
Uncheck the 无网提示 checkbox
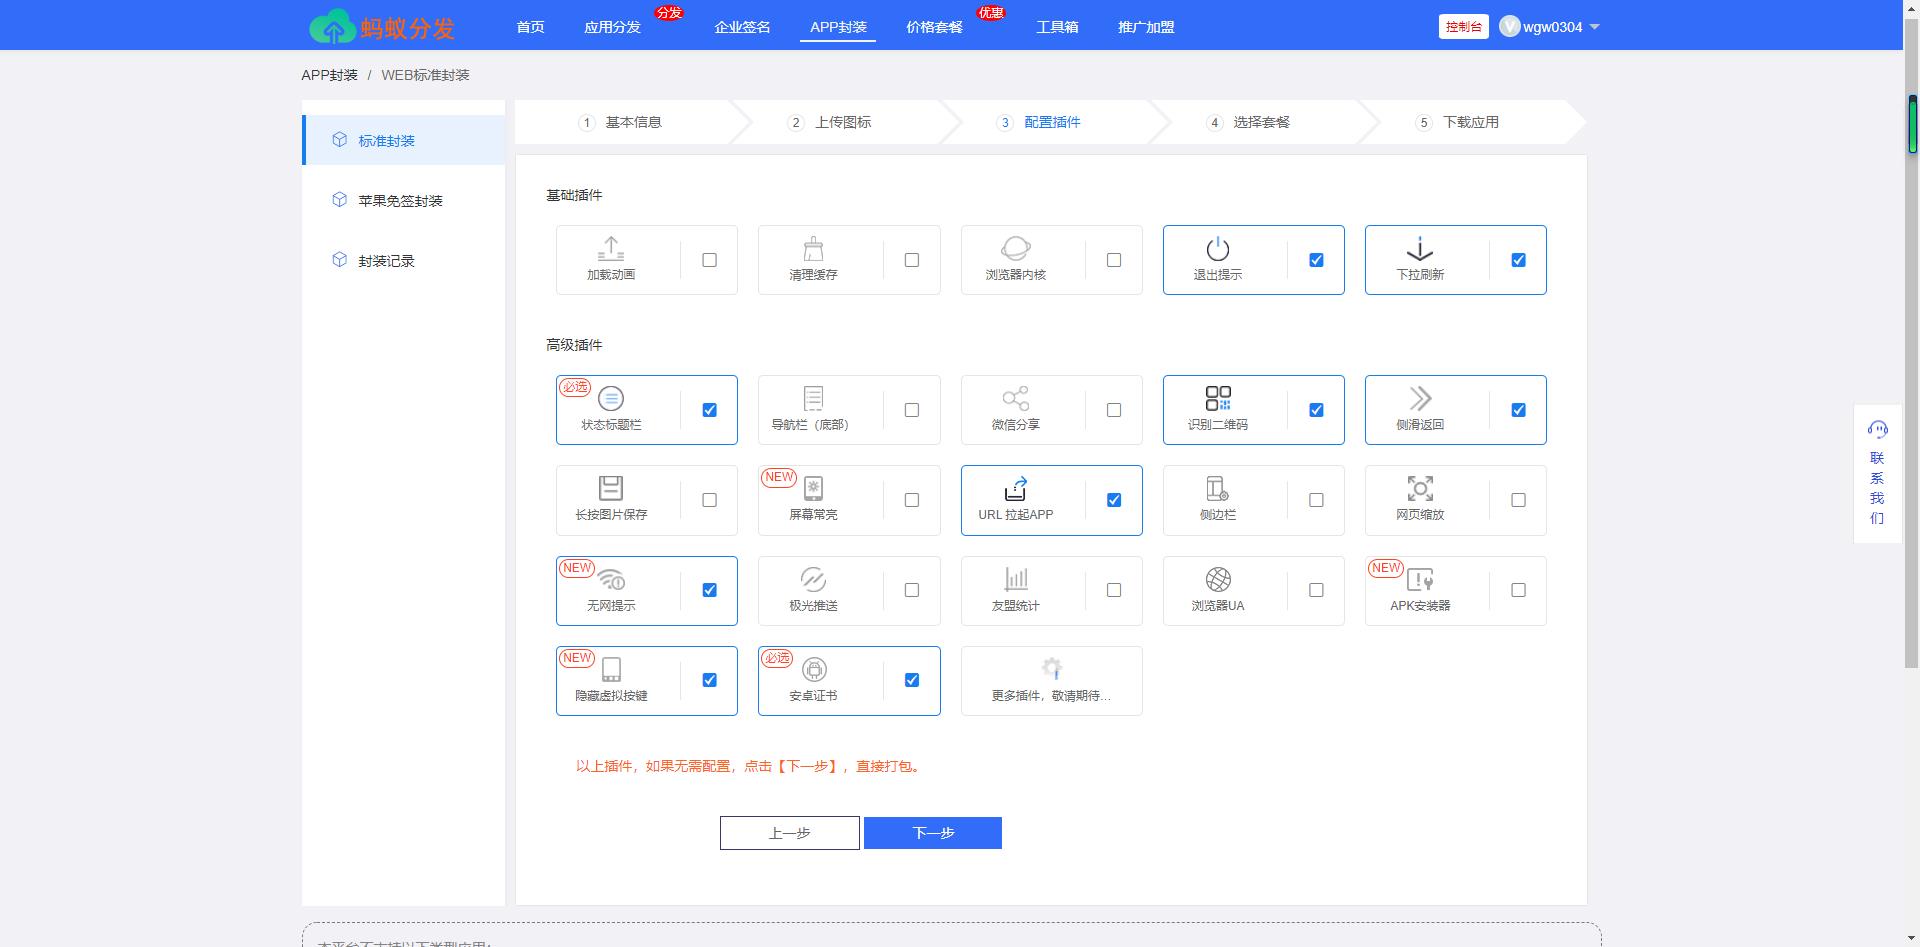pos(709,590)
